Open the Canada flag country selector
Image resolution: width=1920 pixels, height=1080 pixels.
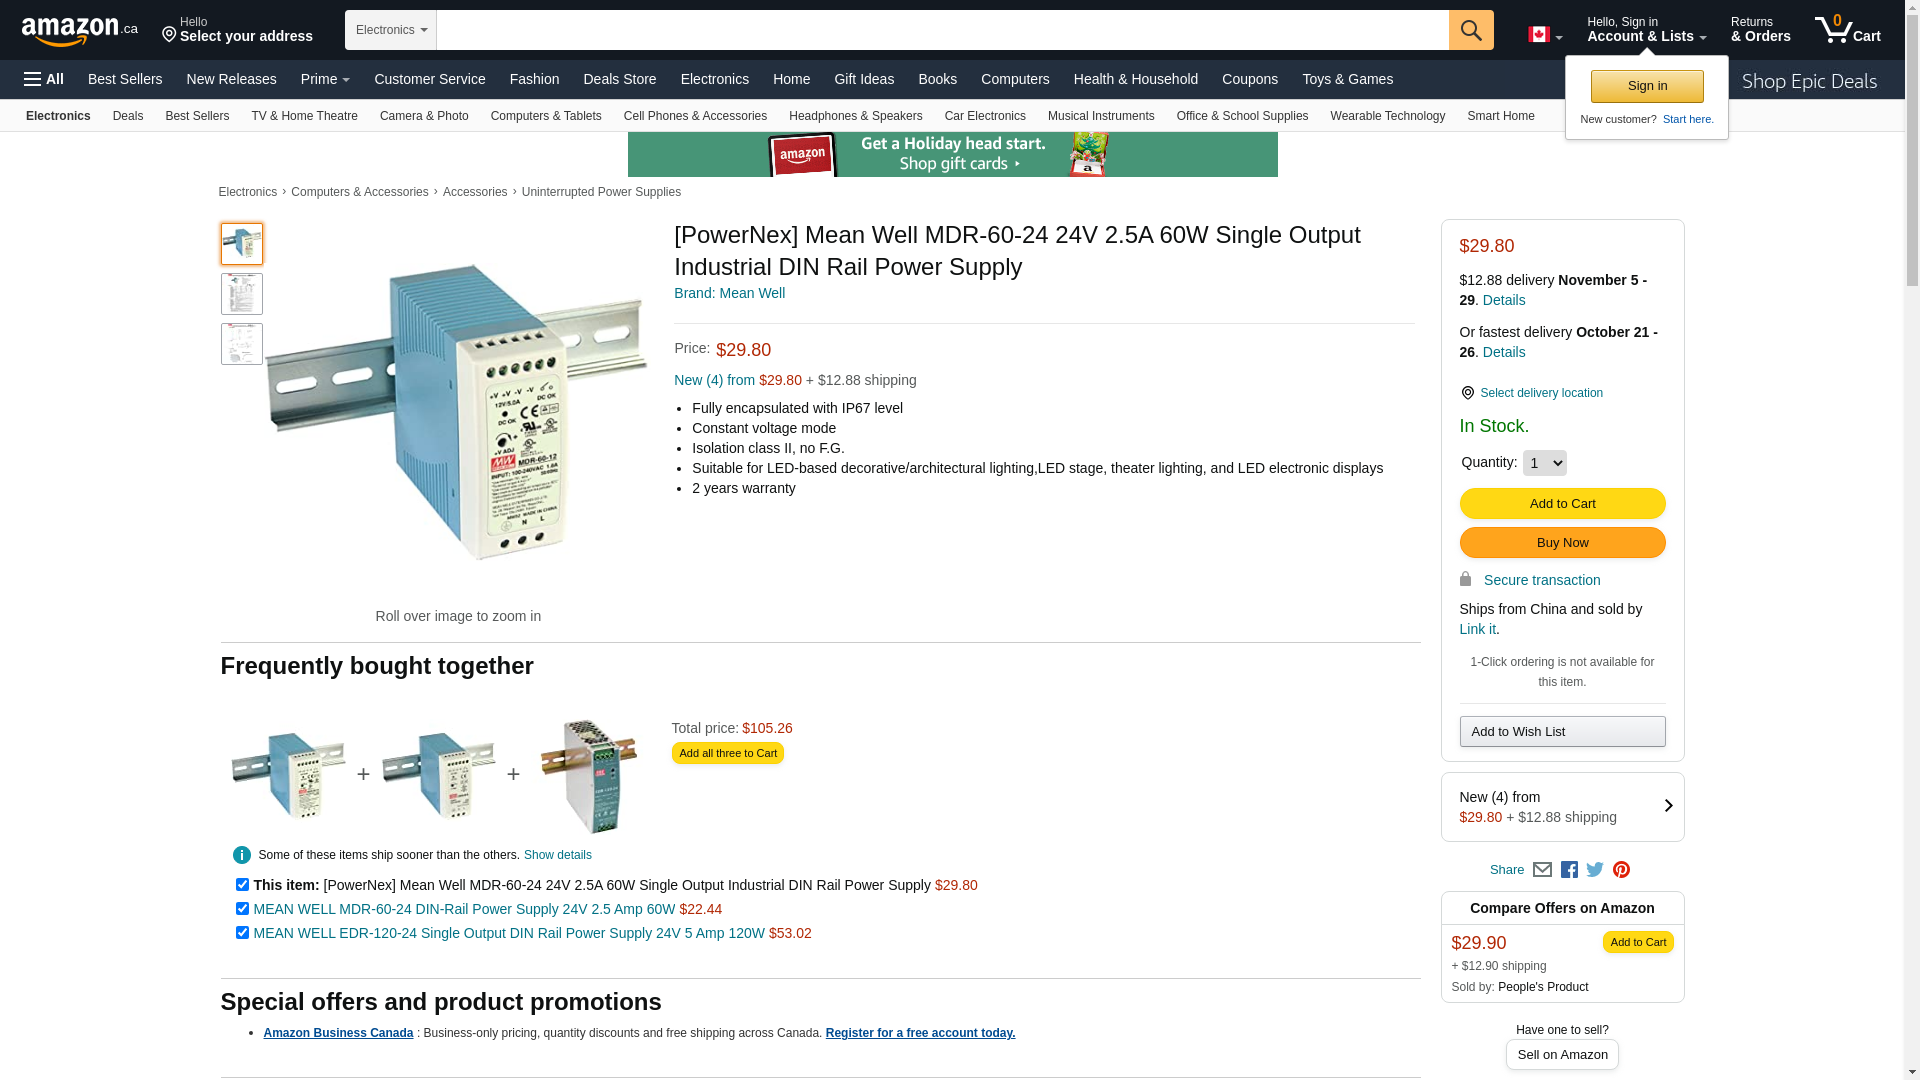1544,35
